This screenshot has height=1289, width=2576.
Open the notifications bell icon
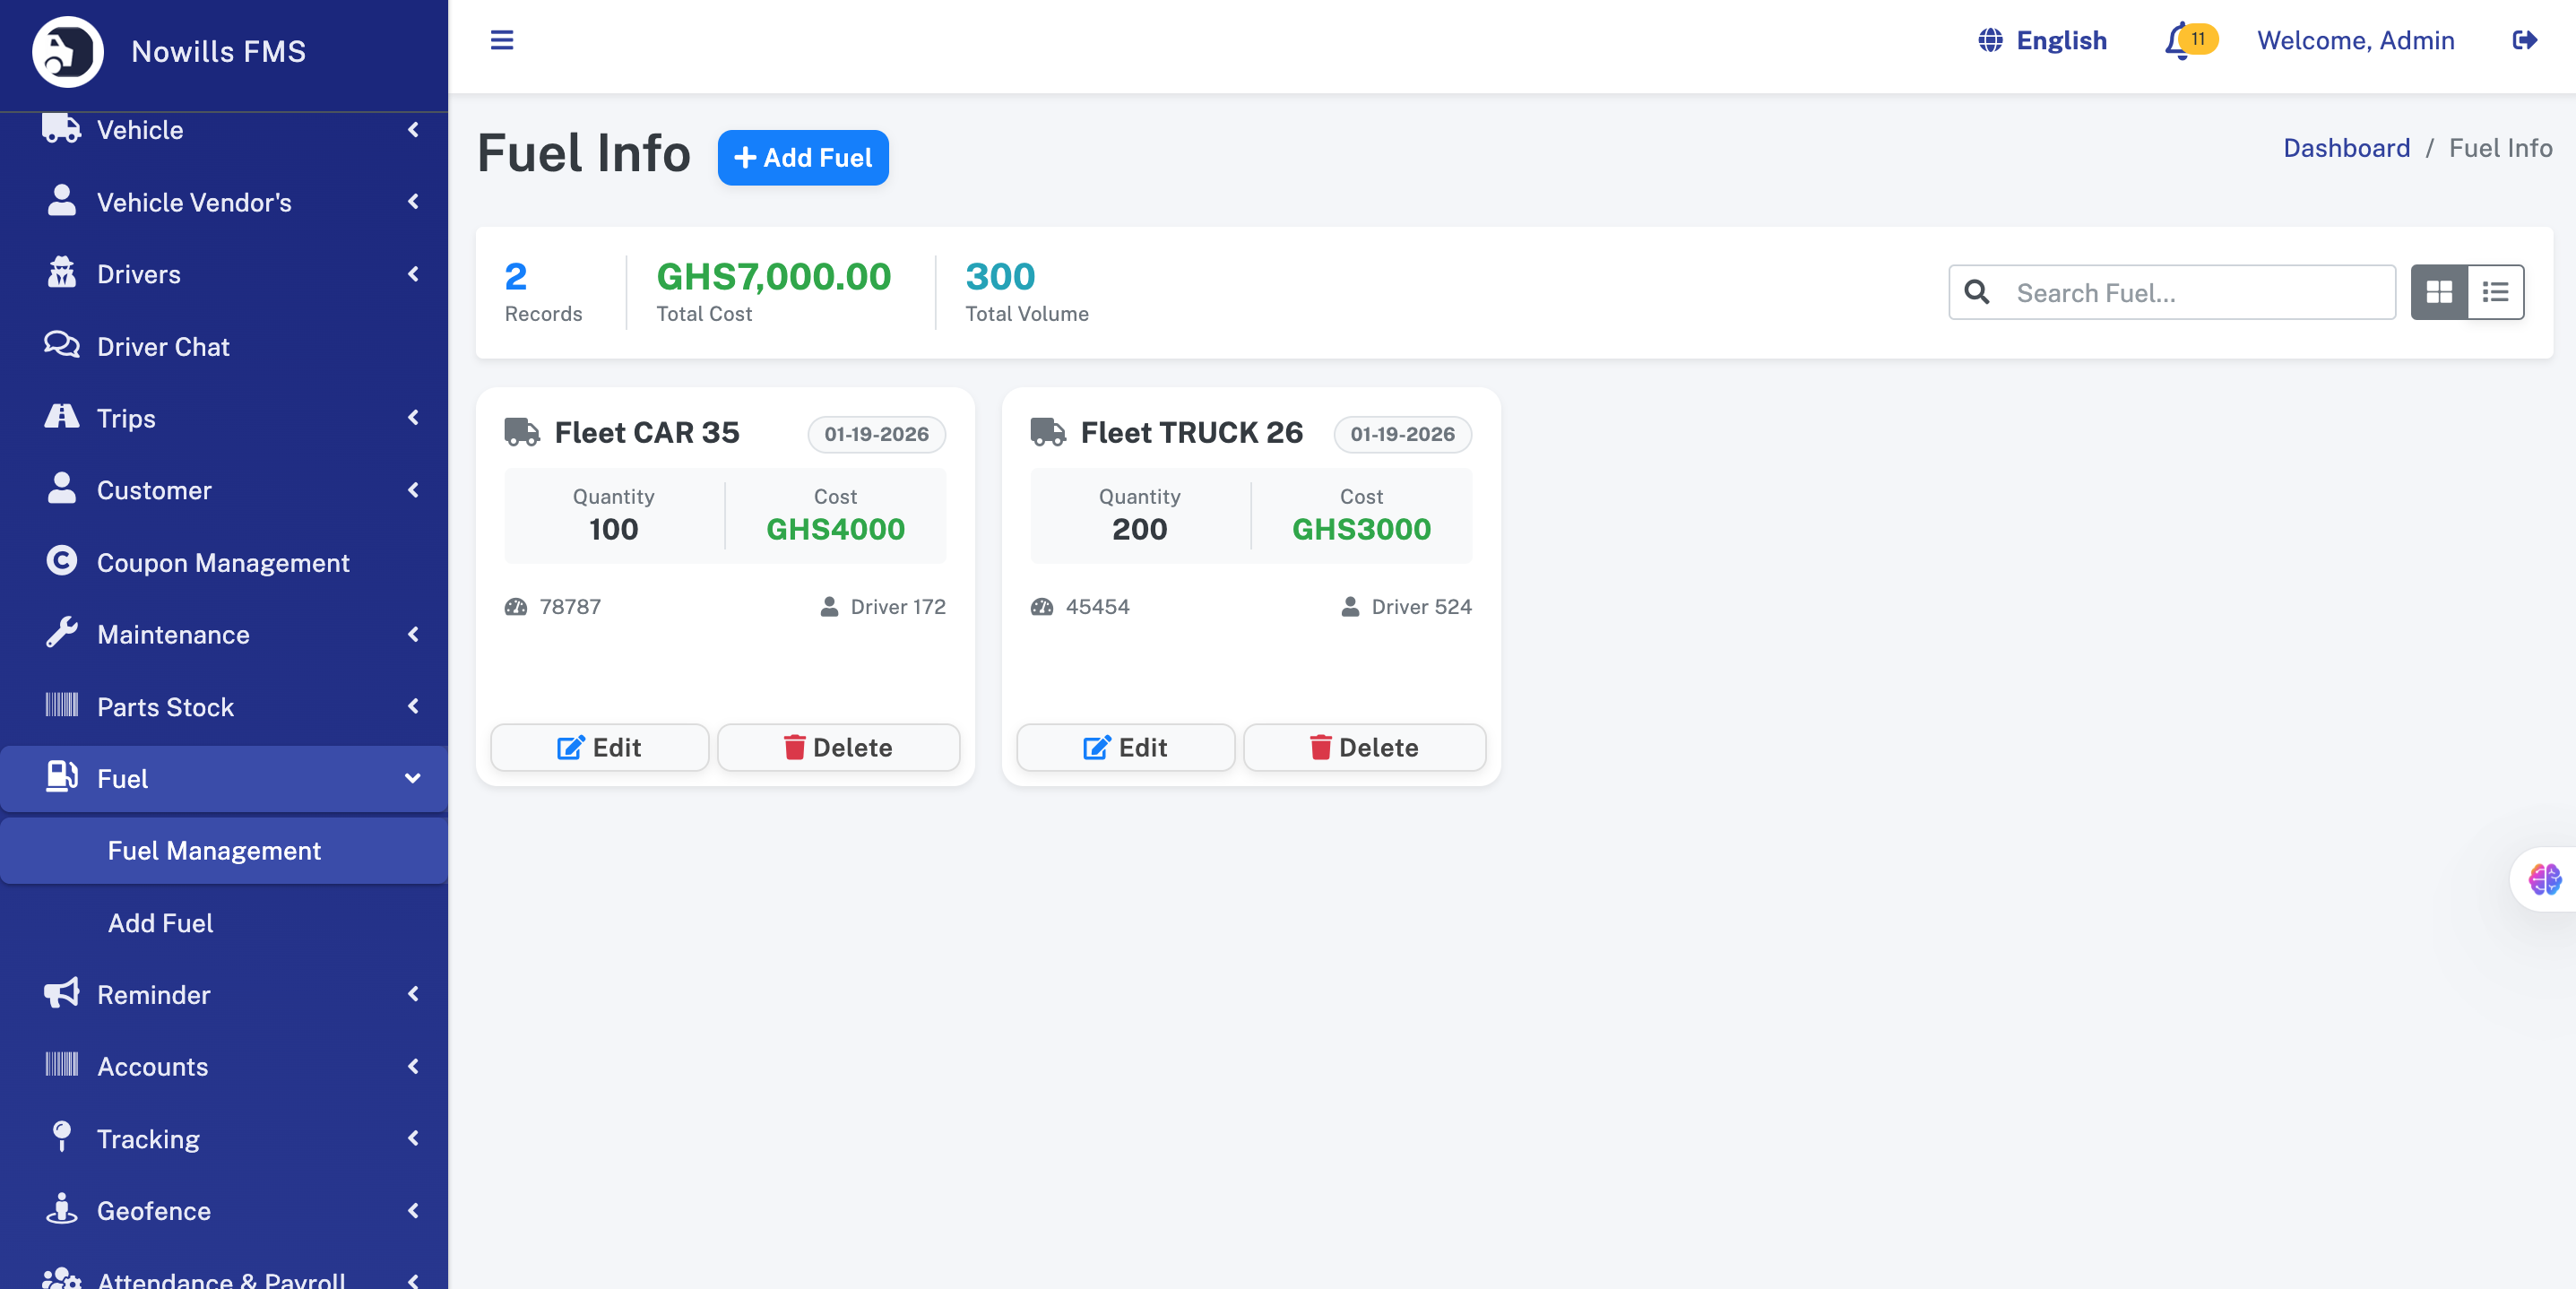pos(2178,42)
